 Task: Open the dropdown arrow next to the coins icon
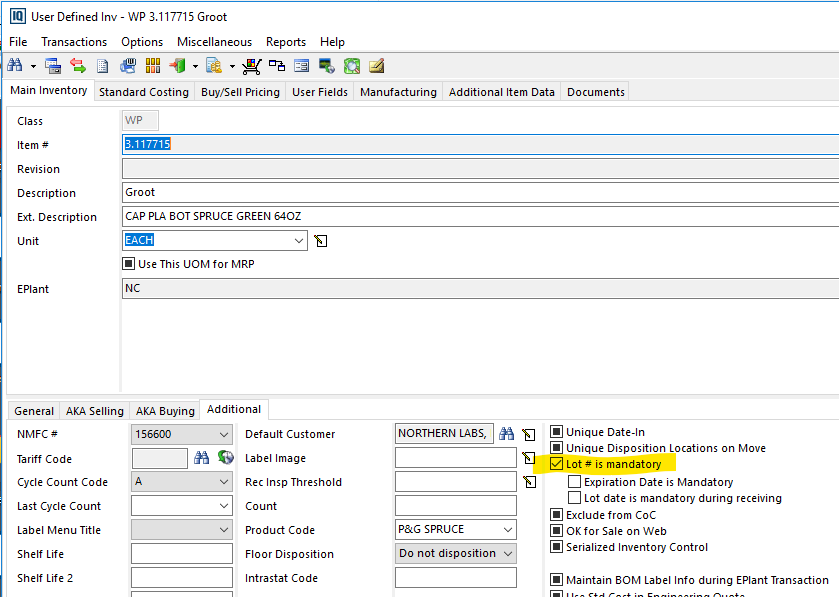(x=232, y=66)
